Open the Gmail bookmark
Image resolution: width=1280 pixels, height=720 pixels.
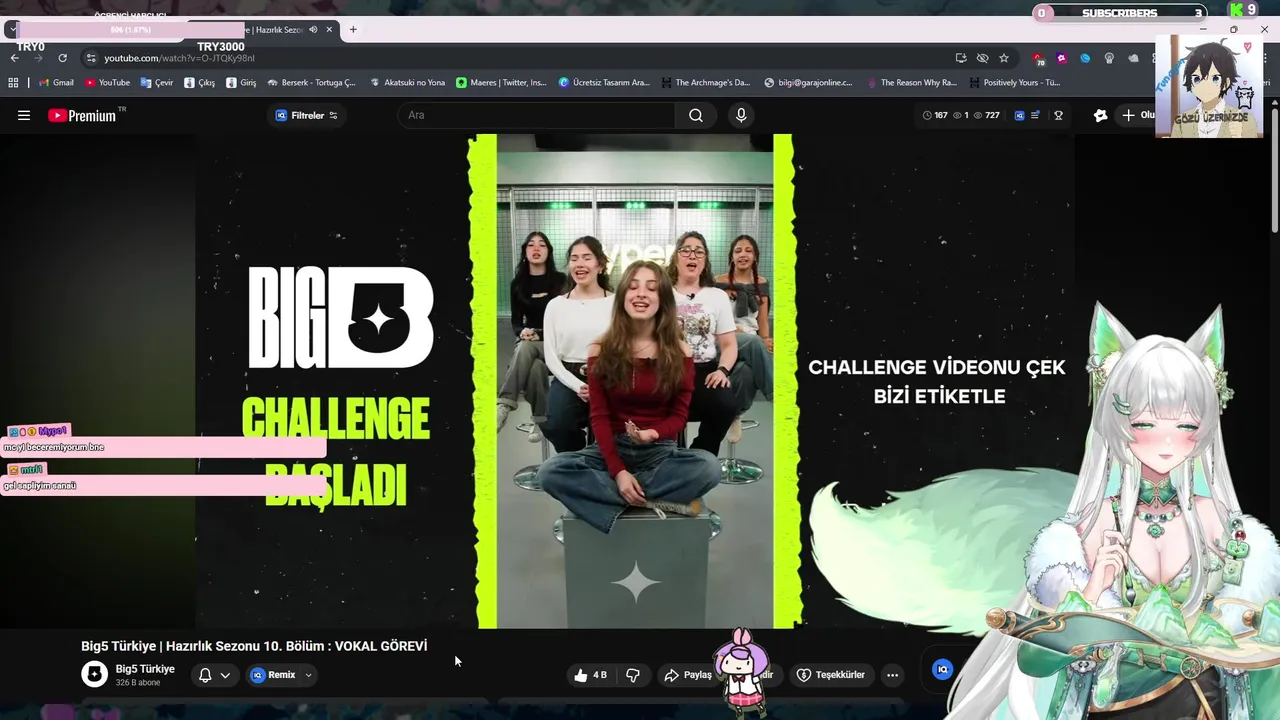pos(56,83)
